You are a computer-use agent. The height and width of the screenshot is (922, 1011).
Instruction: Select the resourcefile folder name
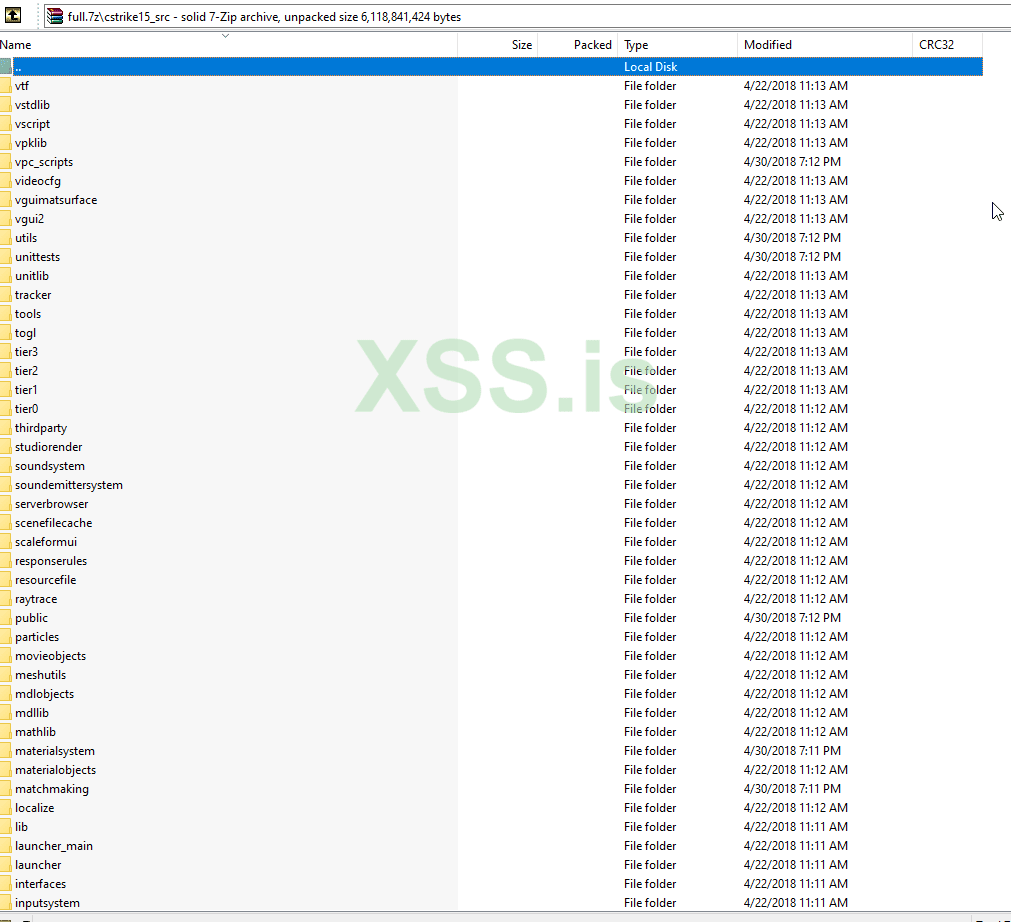pos(46,580)
